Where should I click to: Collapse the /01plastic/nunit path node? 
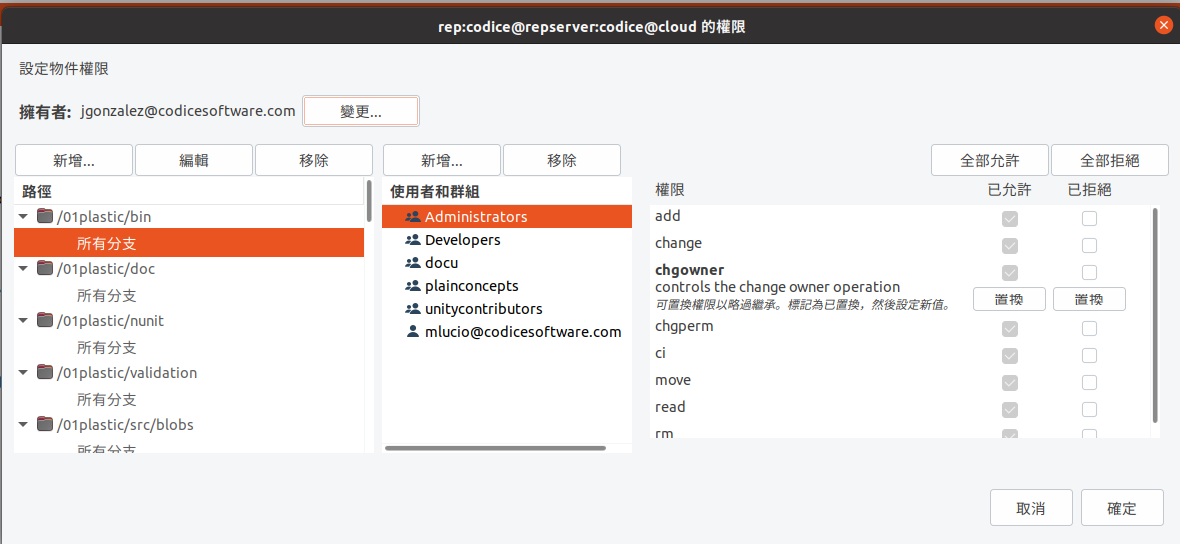(24, 321)
